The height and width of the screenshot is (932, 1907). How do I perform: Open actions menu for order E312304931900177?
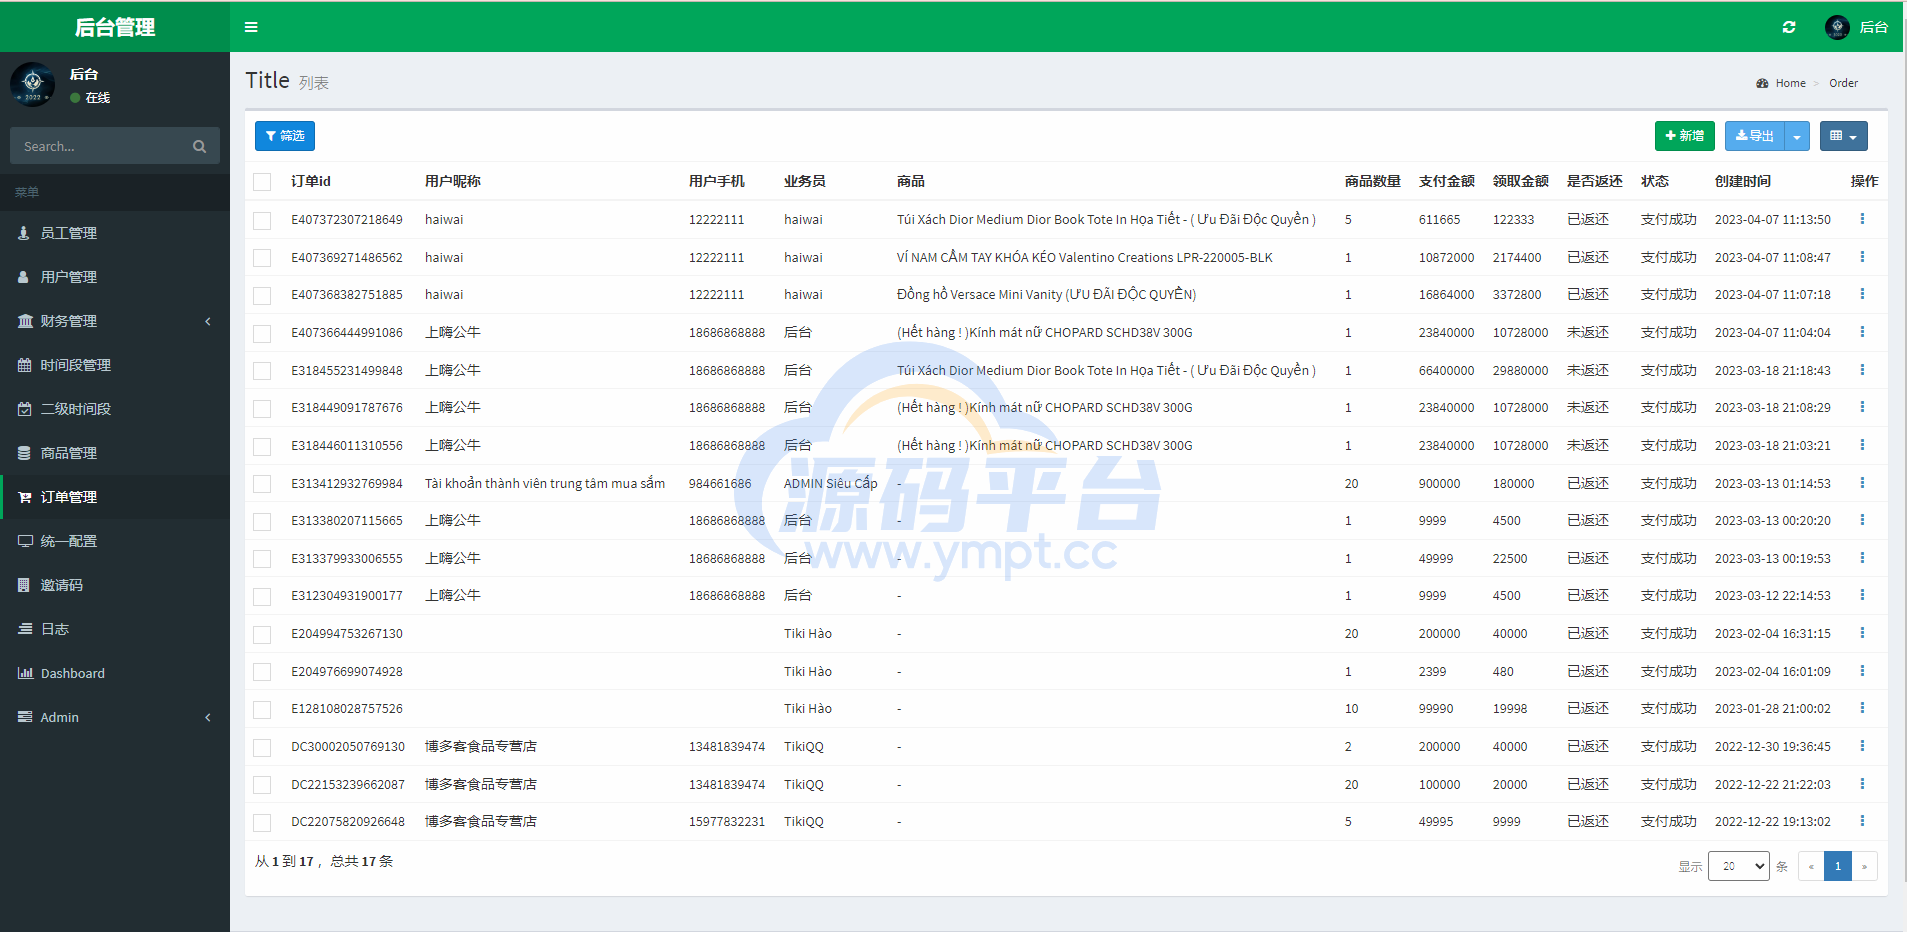pos(1862,595)
